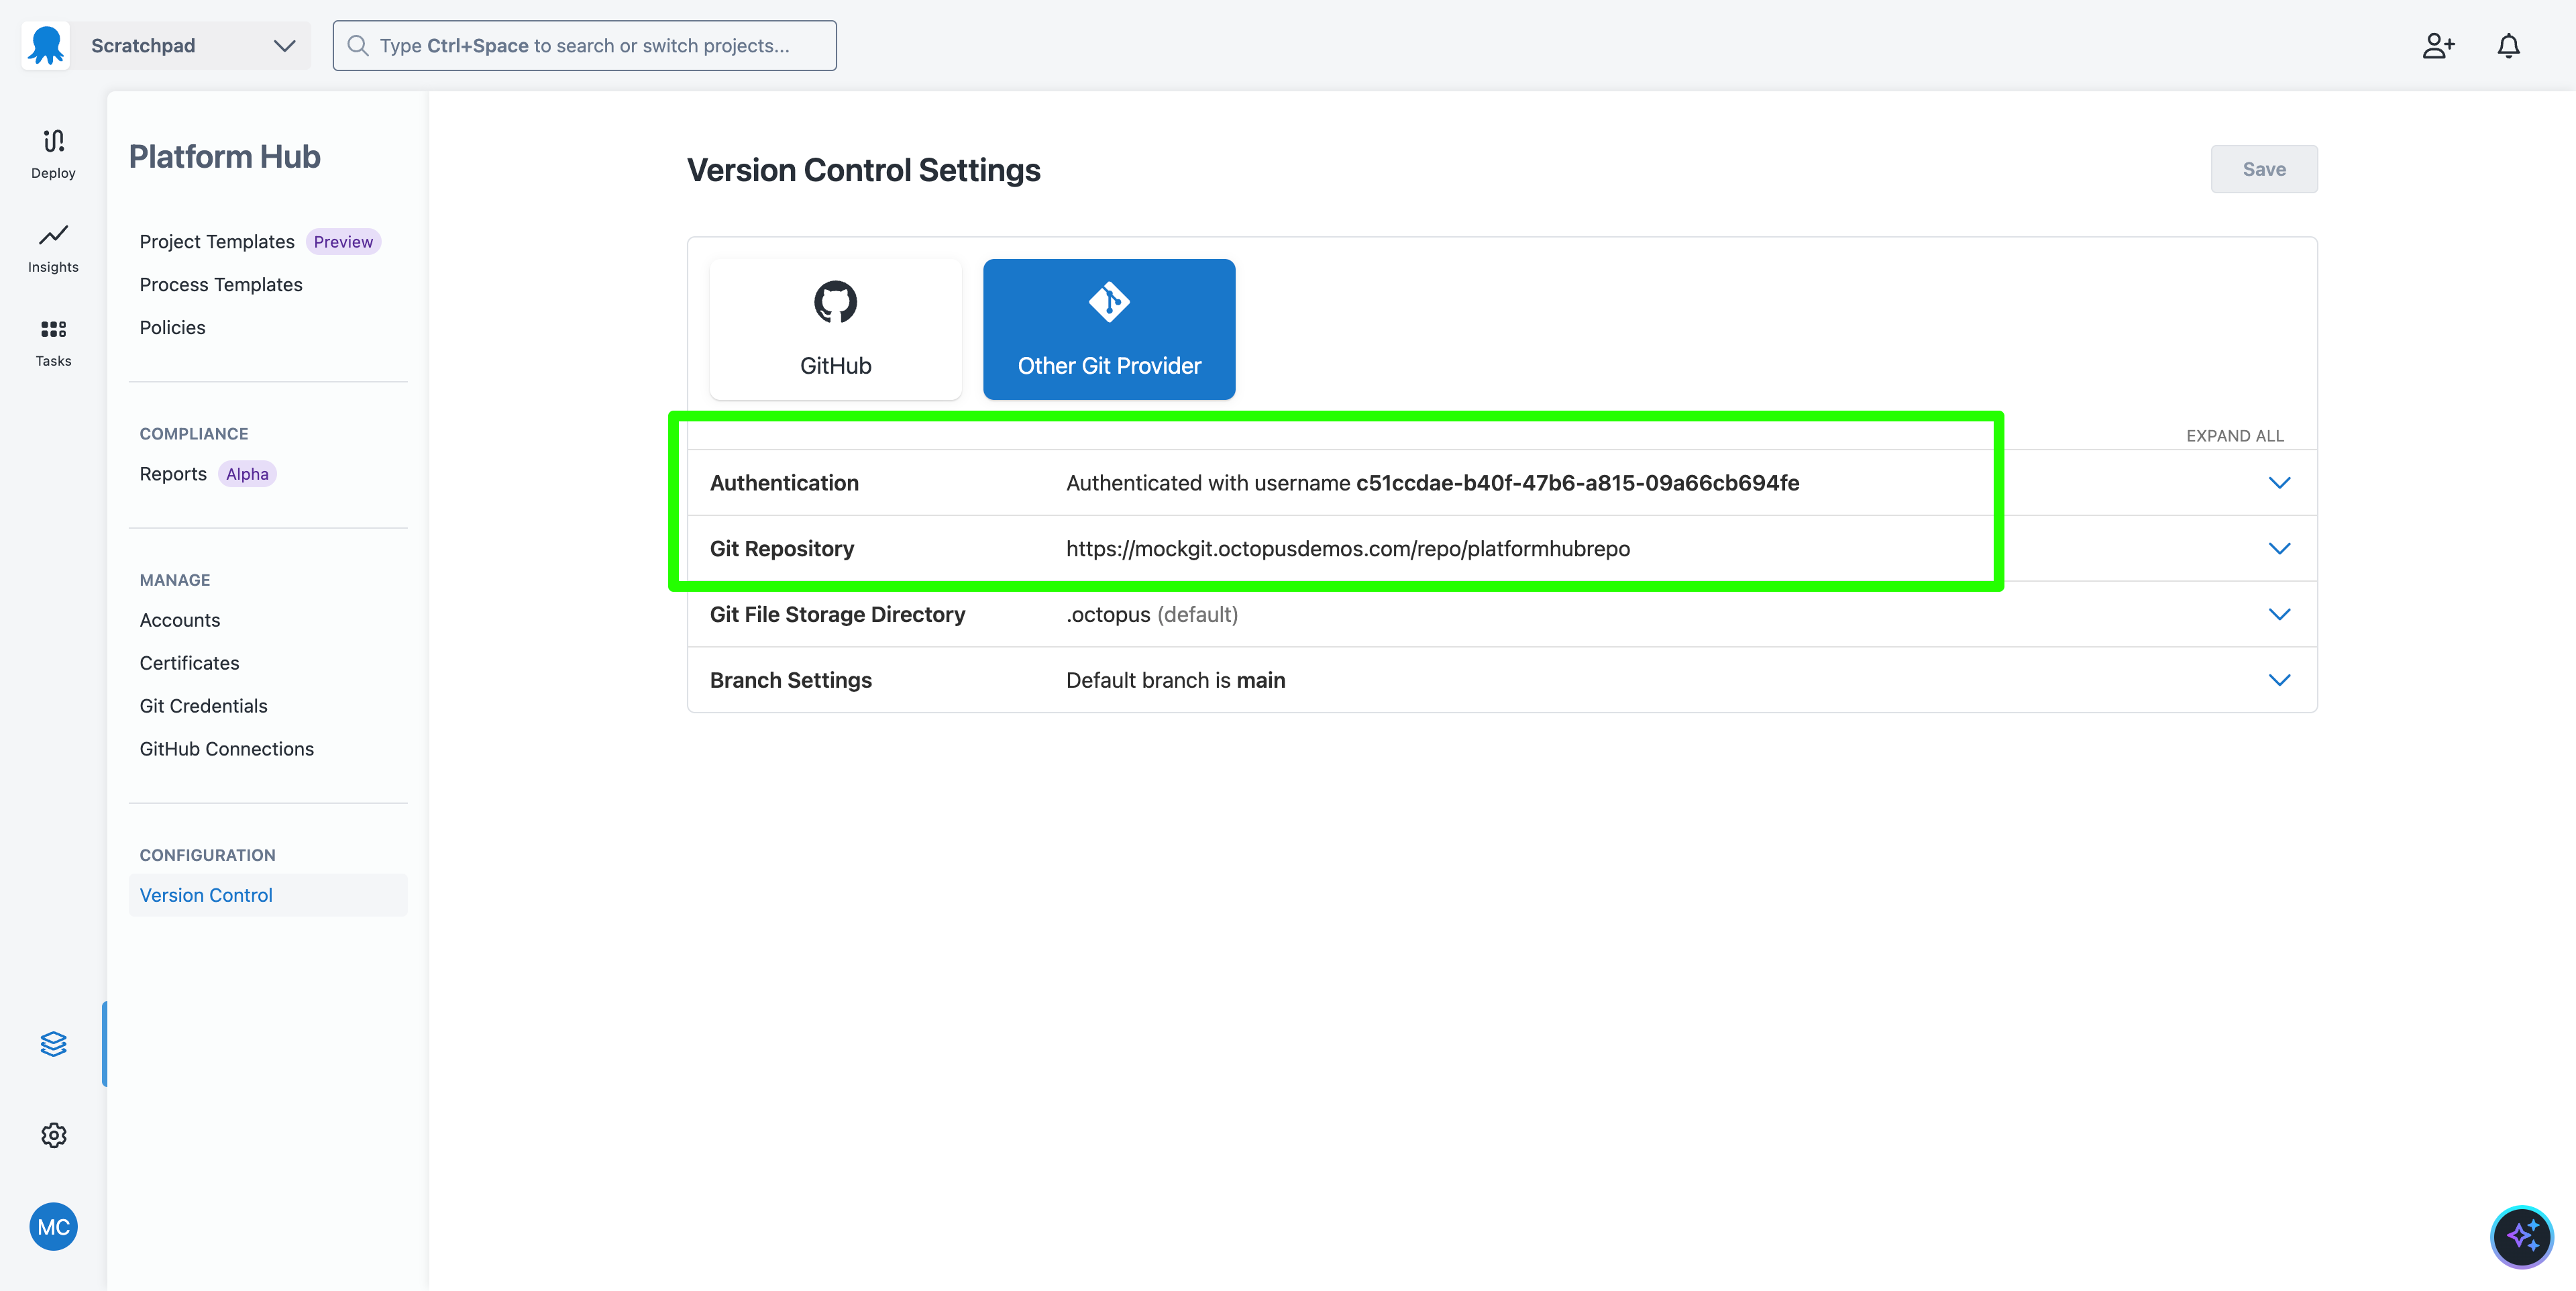Viewport: 2576px width, 1291px height.
Task: Expand the Git File Storage Directory chevron
Action: coord(2279,614)
